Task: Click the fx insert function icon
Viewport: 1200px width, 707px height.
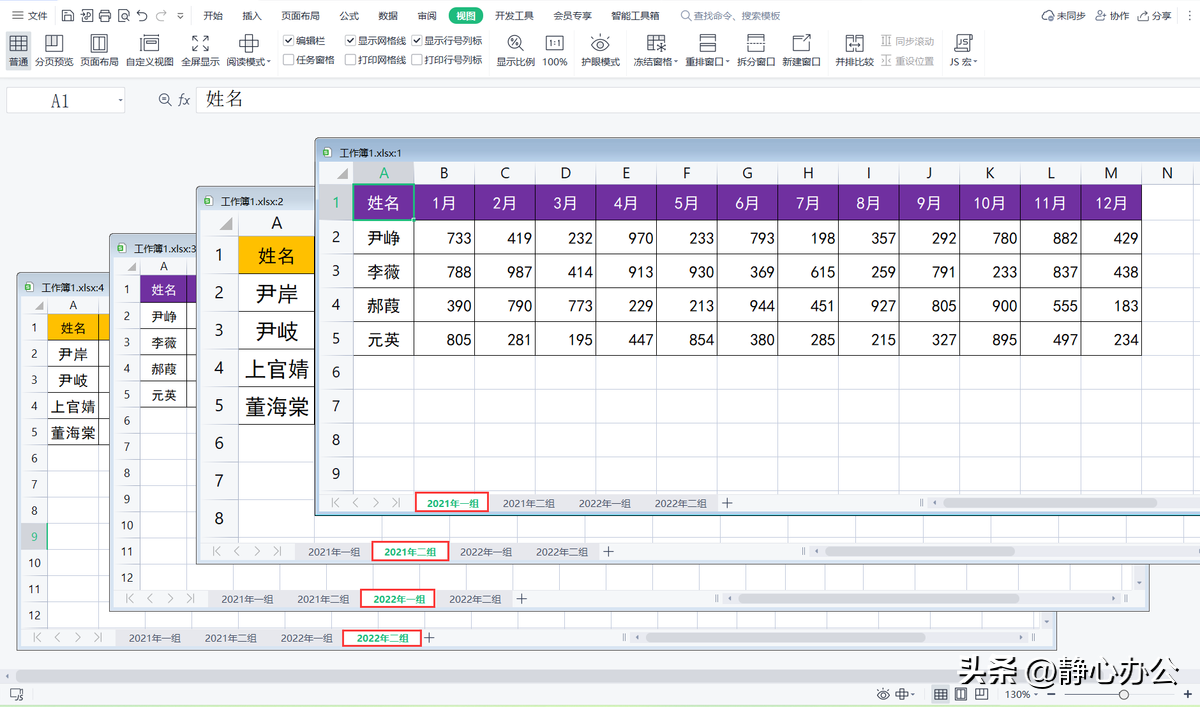Action: tap(184, 100)
